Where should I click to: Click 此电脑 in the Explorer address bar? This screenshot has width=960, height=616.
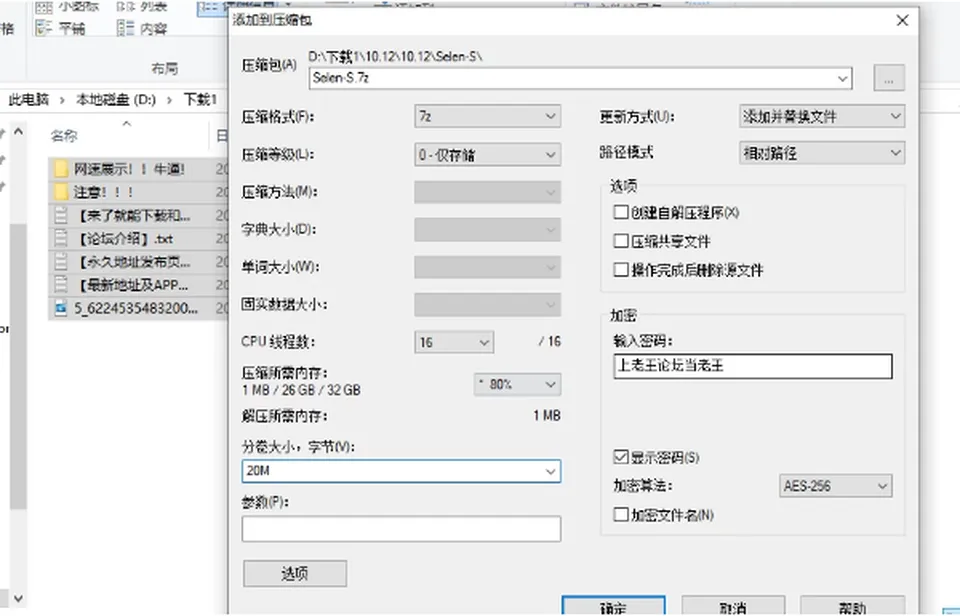pyautogui.click(x=29, y=99)
